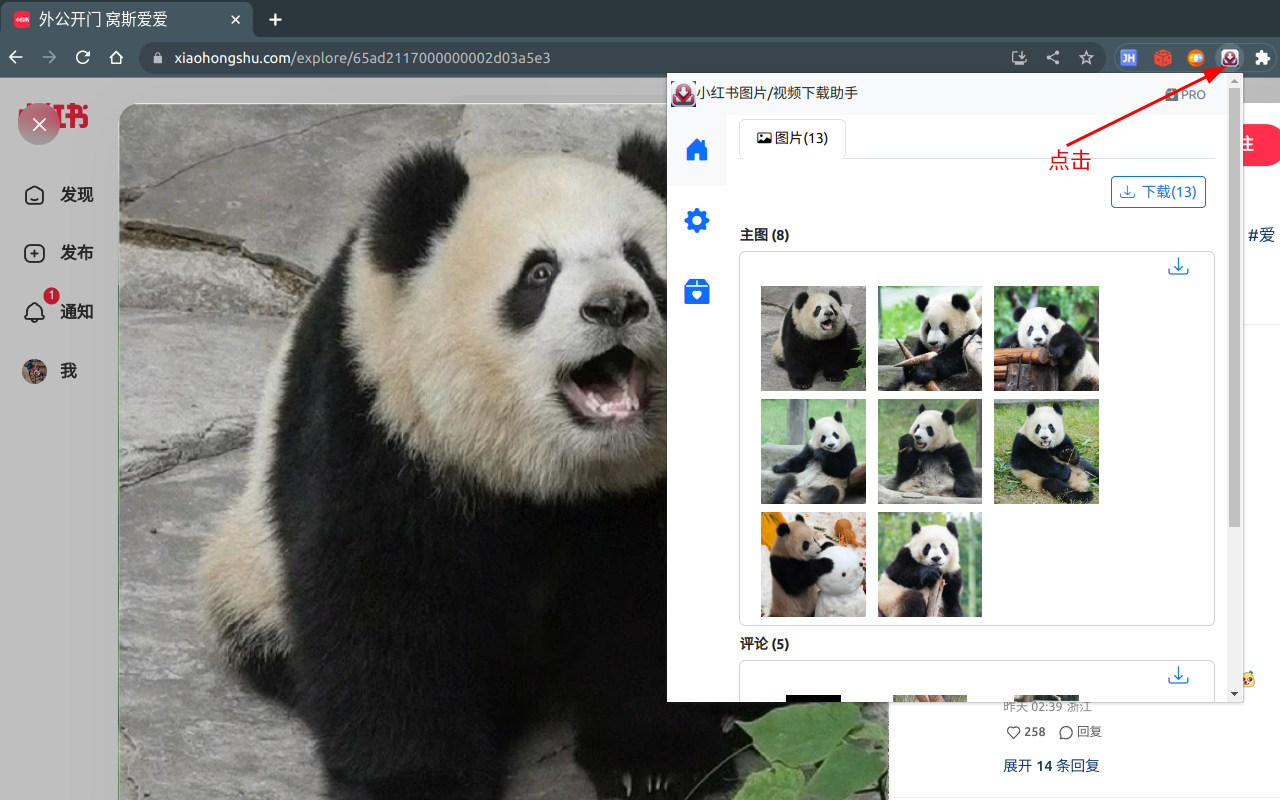This screenshot has height=800, width=1280.
Task: Open the extension's settings gear icon
Action: (x=697, y=221)
